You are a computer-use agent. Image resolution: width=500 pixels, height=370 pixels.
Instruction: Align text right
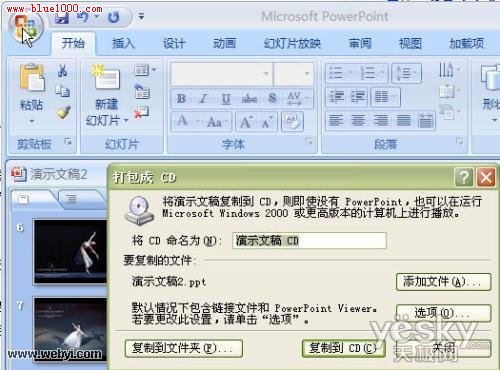click(381, 120)
